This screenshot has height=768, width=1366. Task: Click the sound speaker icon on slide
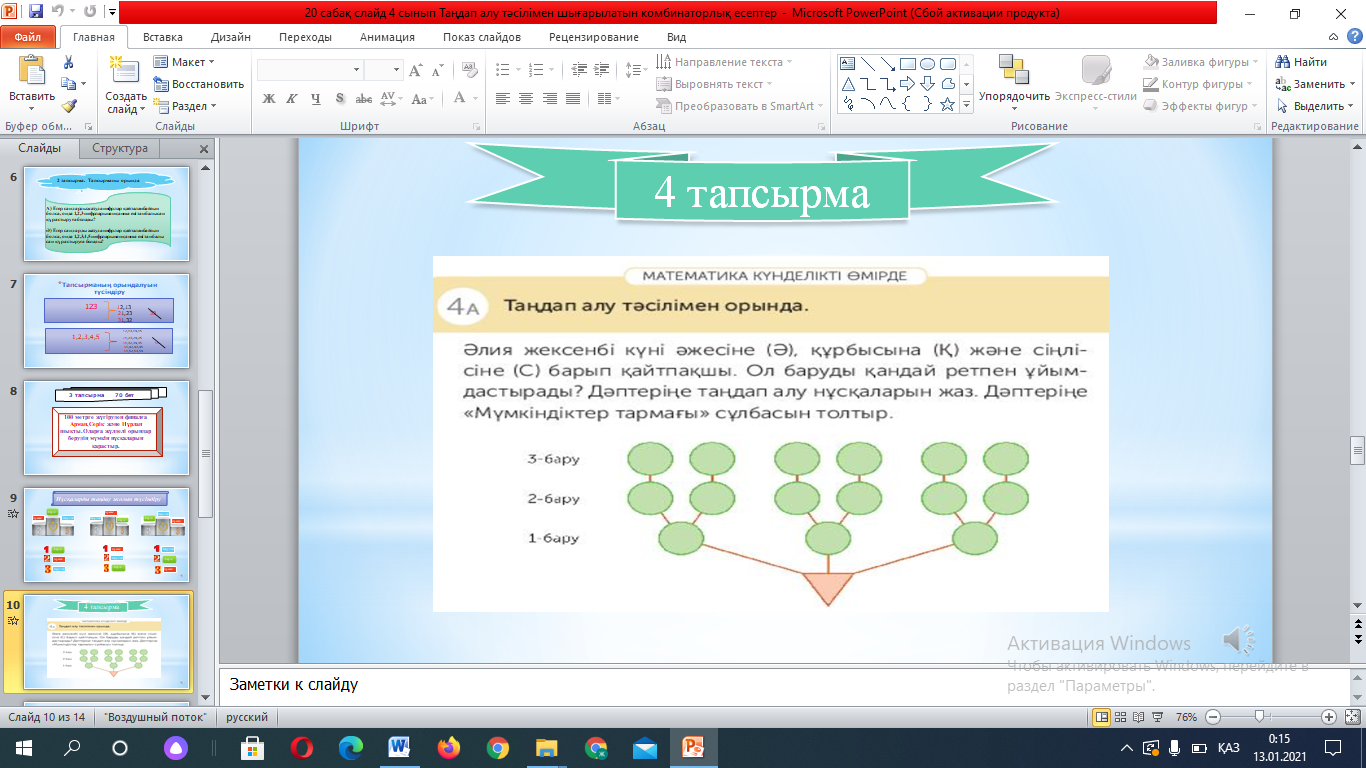pos(1240,640)
